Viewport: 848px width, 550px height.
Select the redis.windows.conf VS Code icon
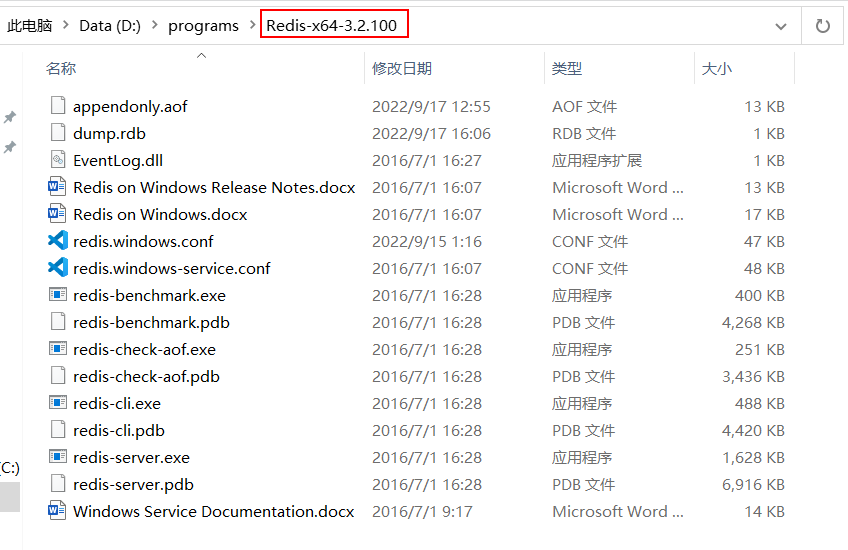(58, 241)
